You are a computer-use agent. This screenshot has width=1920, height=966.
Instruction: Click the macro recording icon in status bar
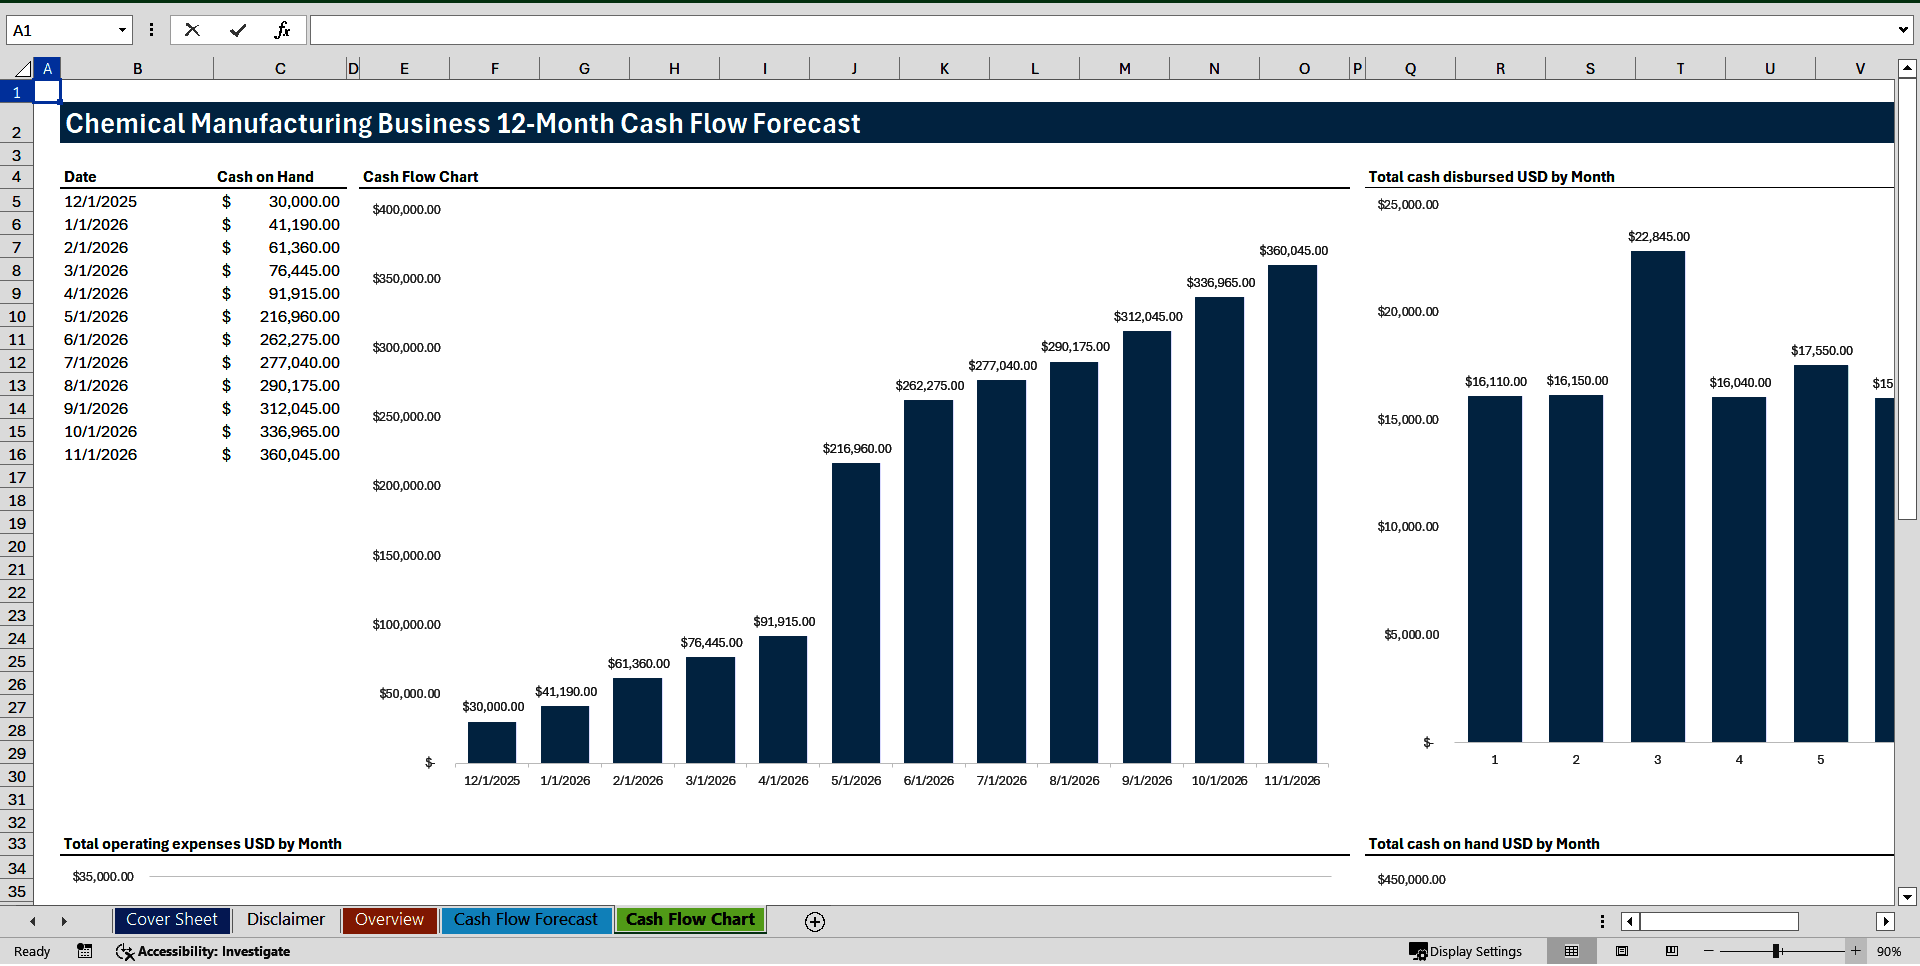(x=84, y=951)
